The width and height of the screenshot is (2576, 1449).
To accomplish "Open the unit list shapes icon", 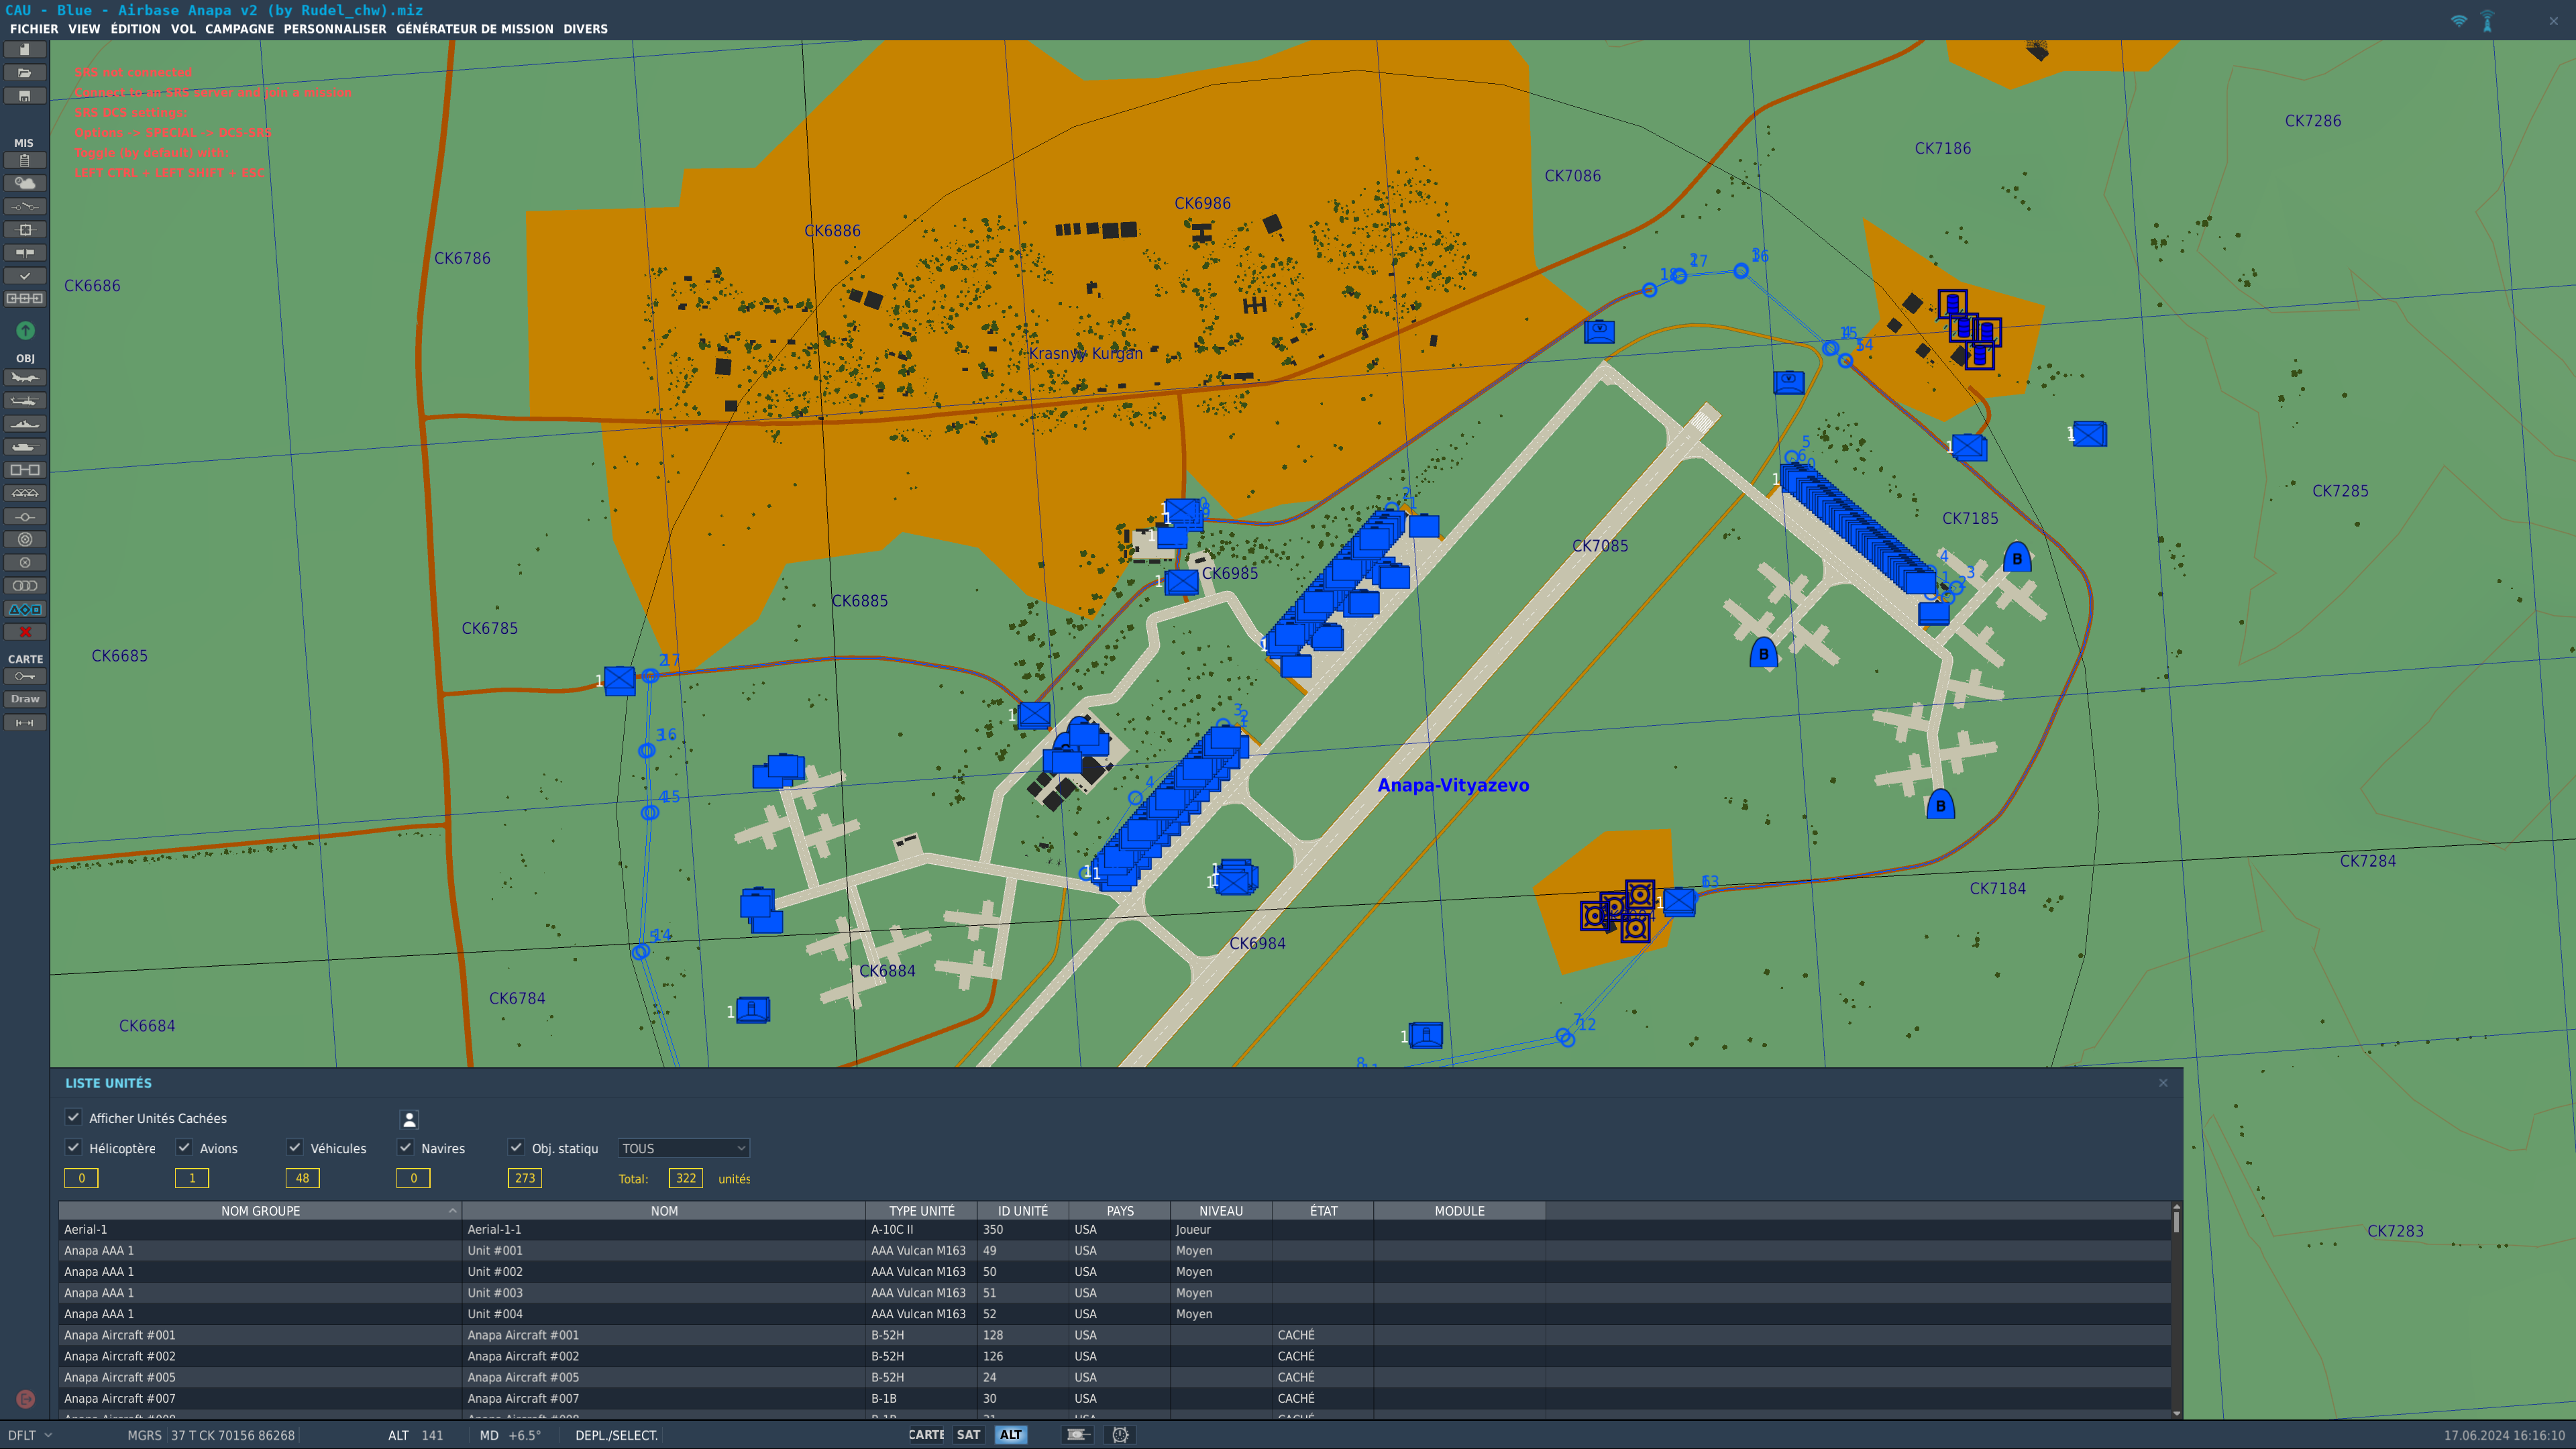I will pos(25,609).
